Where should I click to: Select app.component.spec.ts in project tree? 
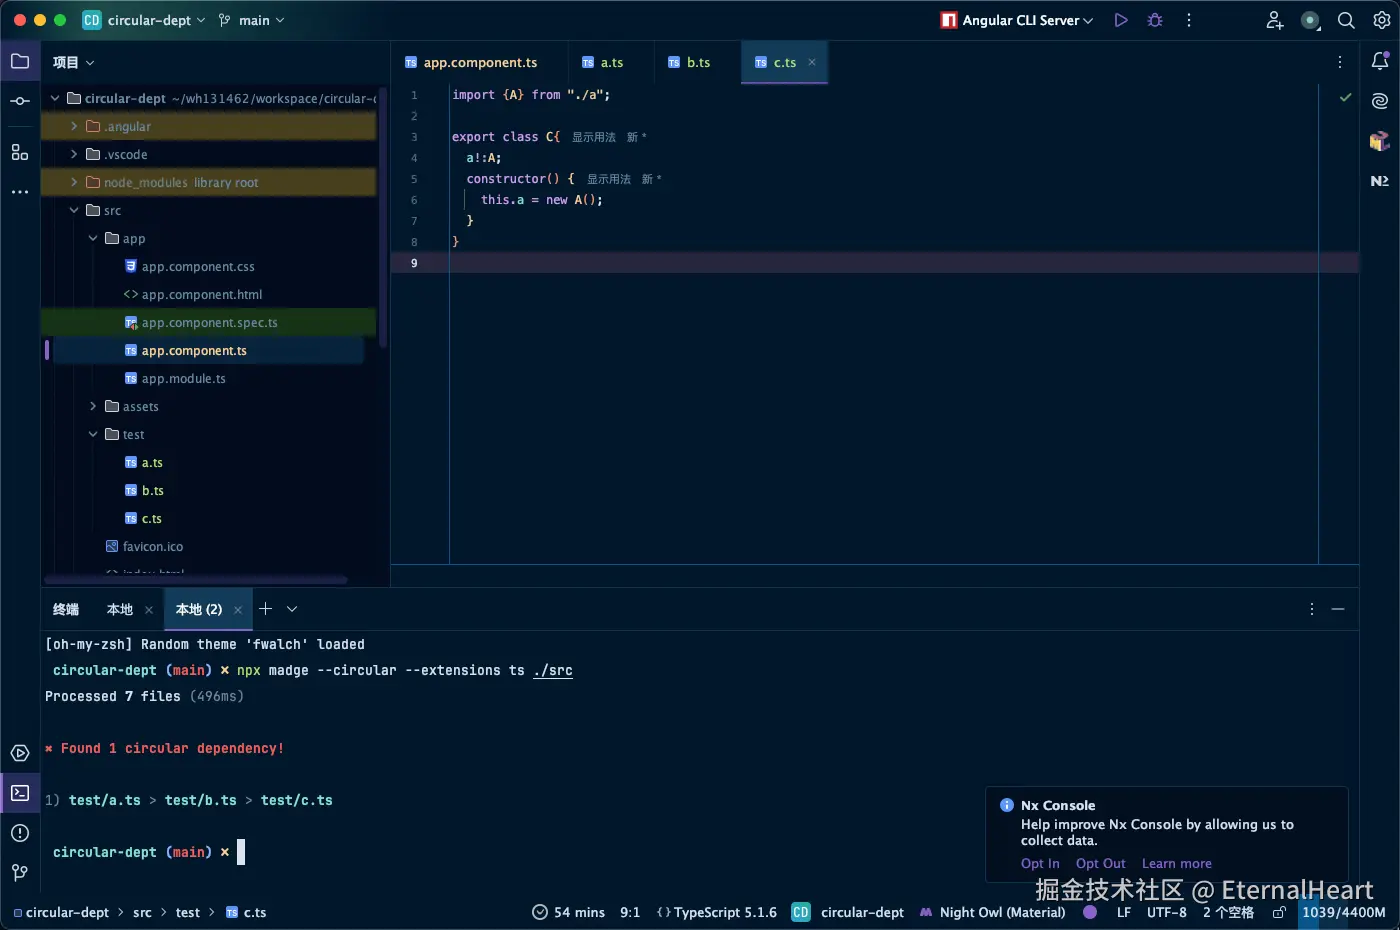(x=210, y=323)
